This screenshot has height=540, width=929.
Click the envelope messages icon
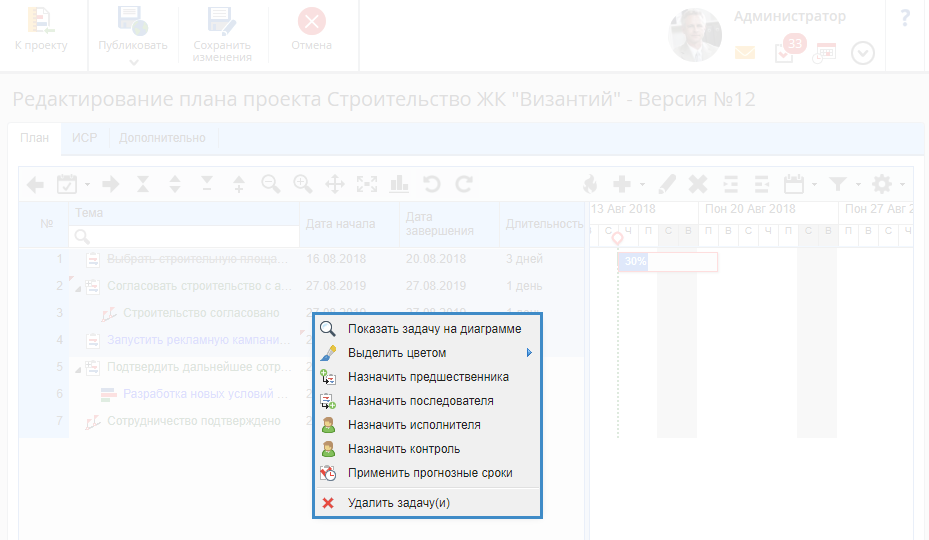pyautogui.click(x=745, y=53)
